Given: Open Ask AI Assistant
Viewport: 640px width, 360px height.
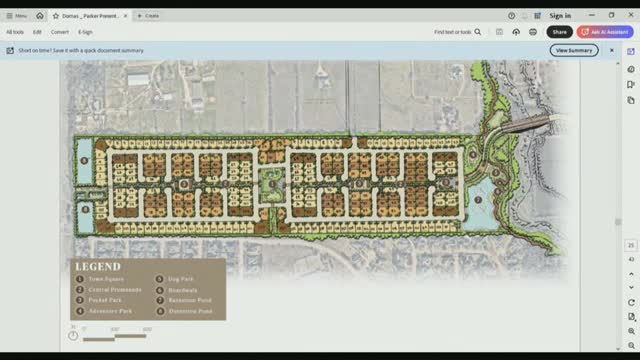Looking at the screenshot, I should click(x=605, y=32).
